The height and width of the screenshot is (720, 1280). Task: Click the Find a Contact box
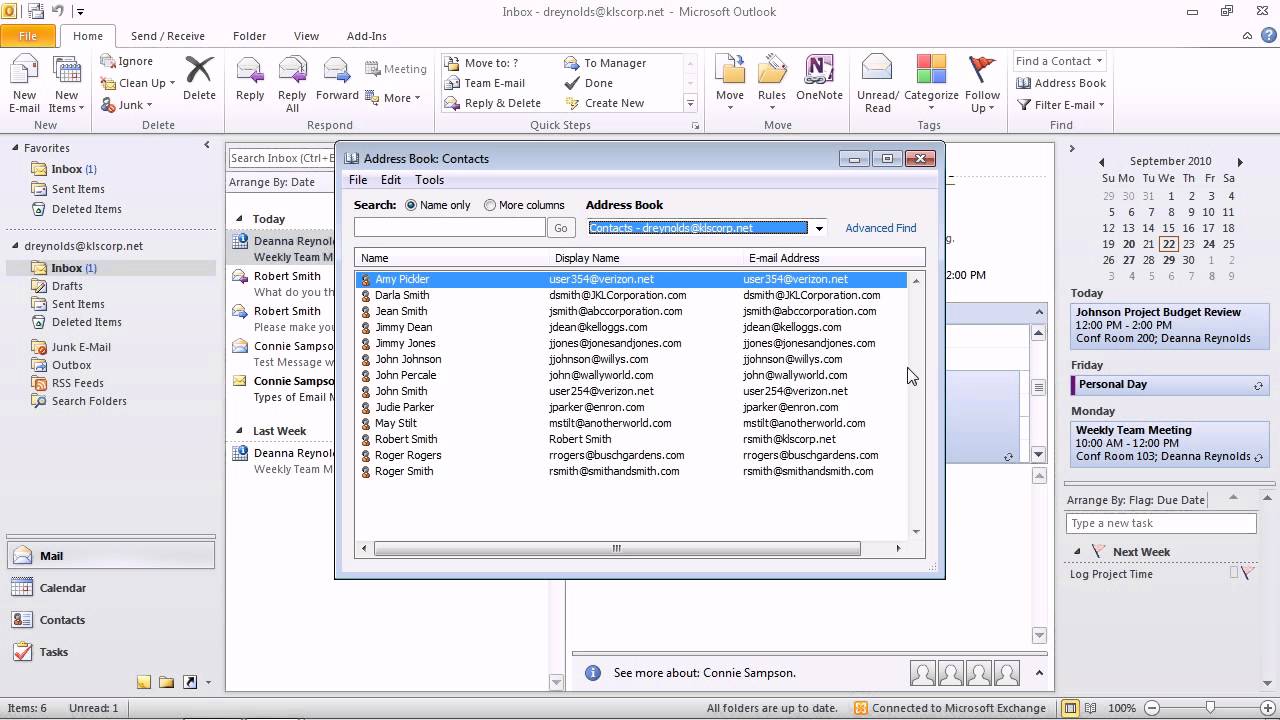(1059, 61)
